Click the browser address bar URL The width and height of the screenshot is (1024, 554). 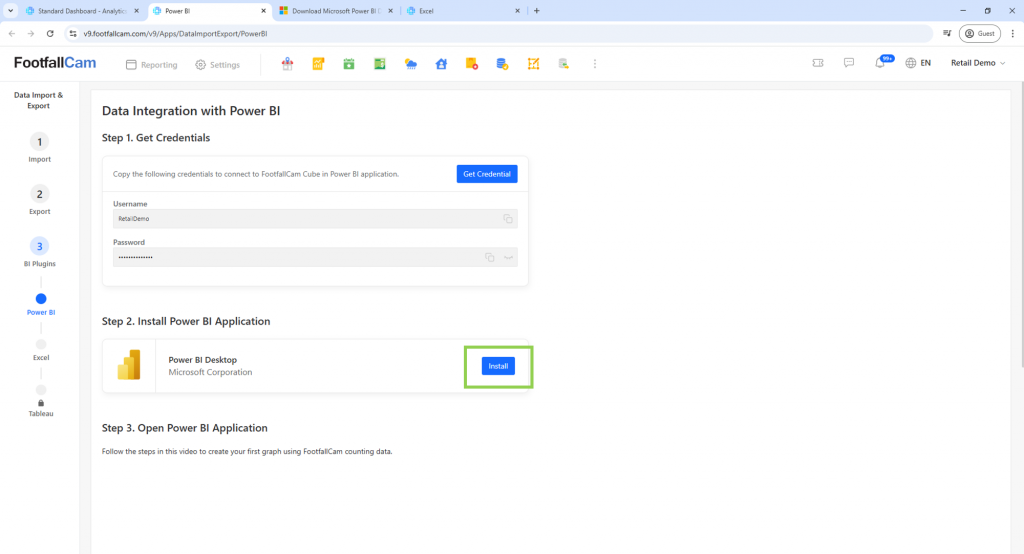[x=175, y=33]
